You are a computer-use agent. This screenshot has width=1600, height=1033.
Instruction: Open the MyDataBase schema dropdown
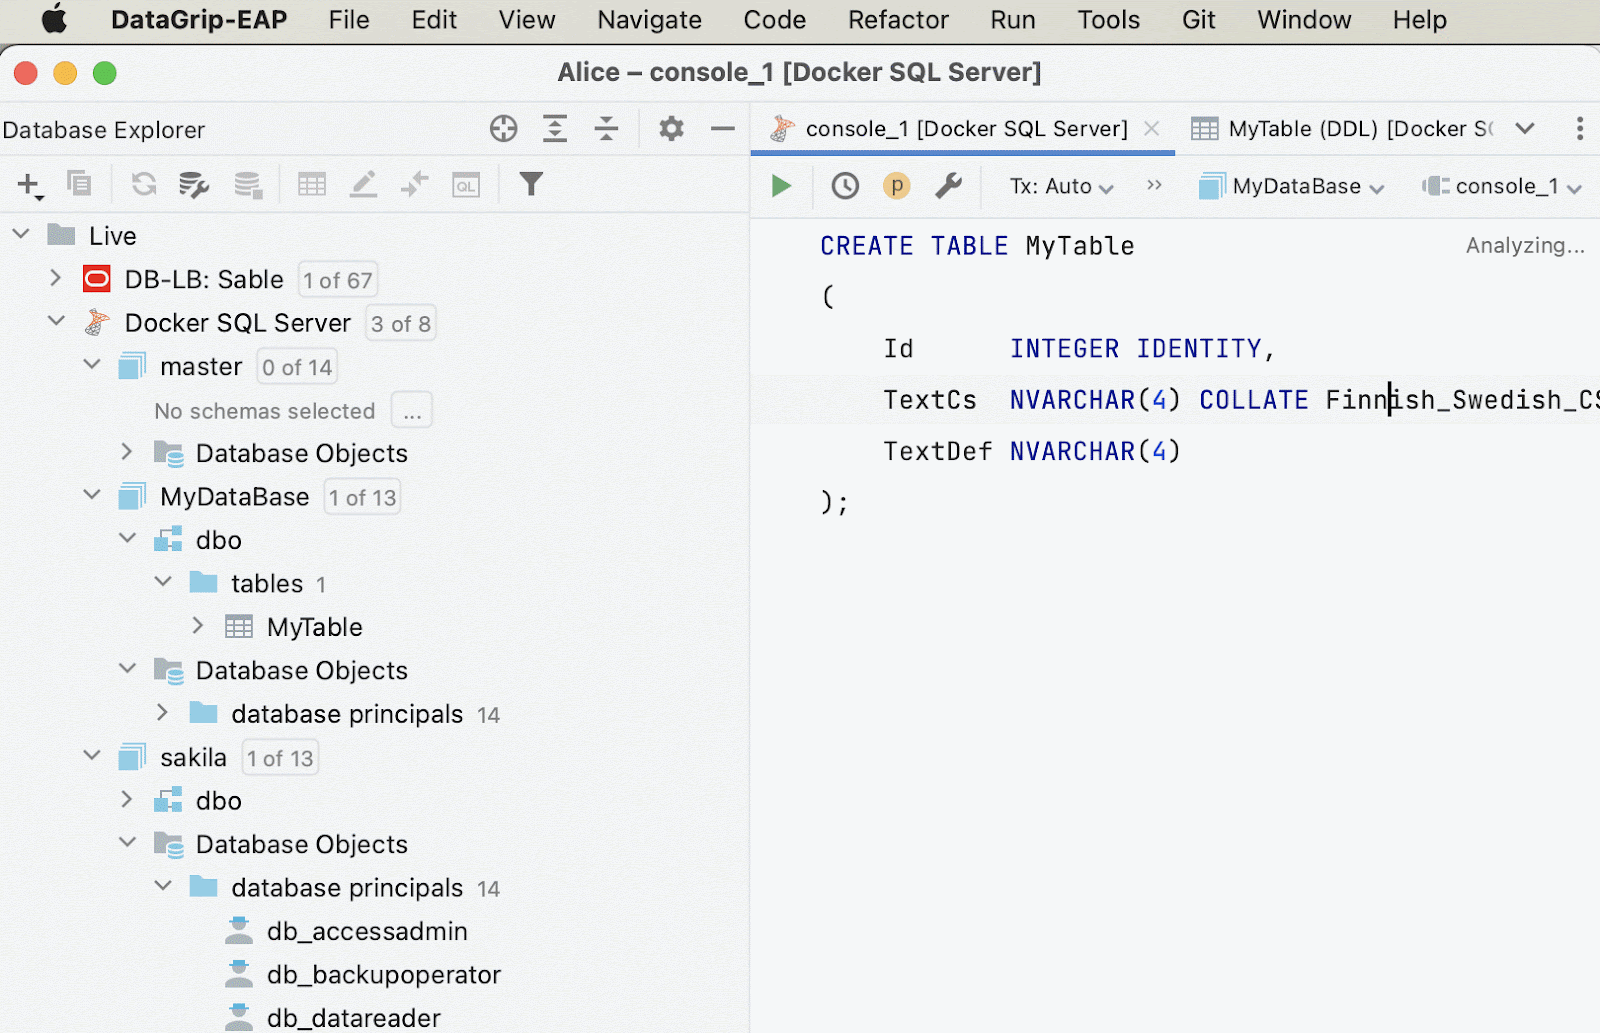[1292, 187]
